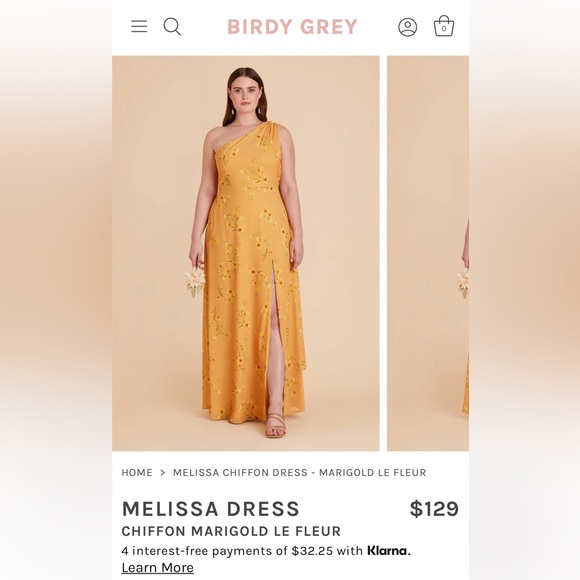This screenshot has width=580, height=580.
Task: Click the Birdy Grey logo
Action: [292, 27]
